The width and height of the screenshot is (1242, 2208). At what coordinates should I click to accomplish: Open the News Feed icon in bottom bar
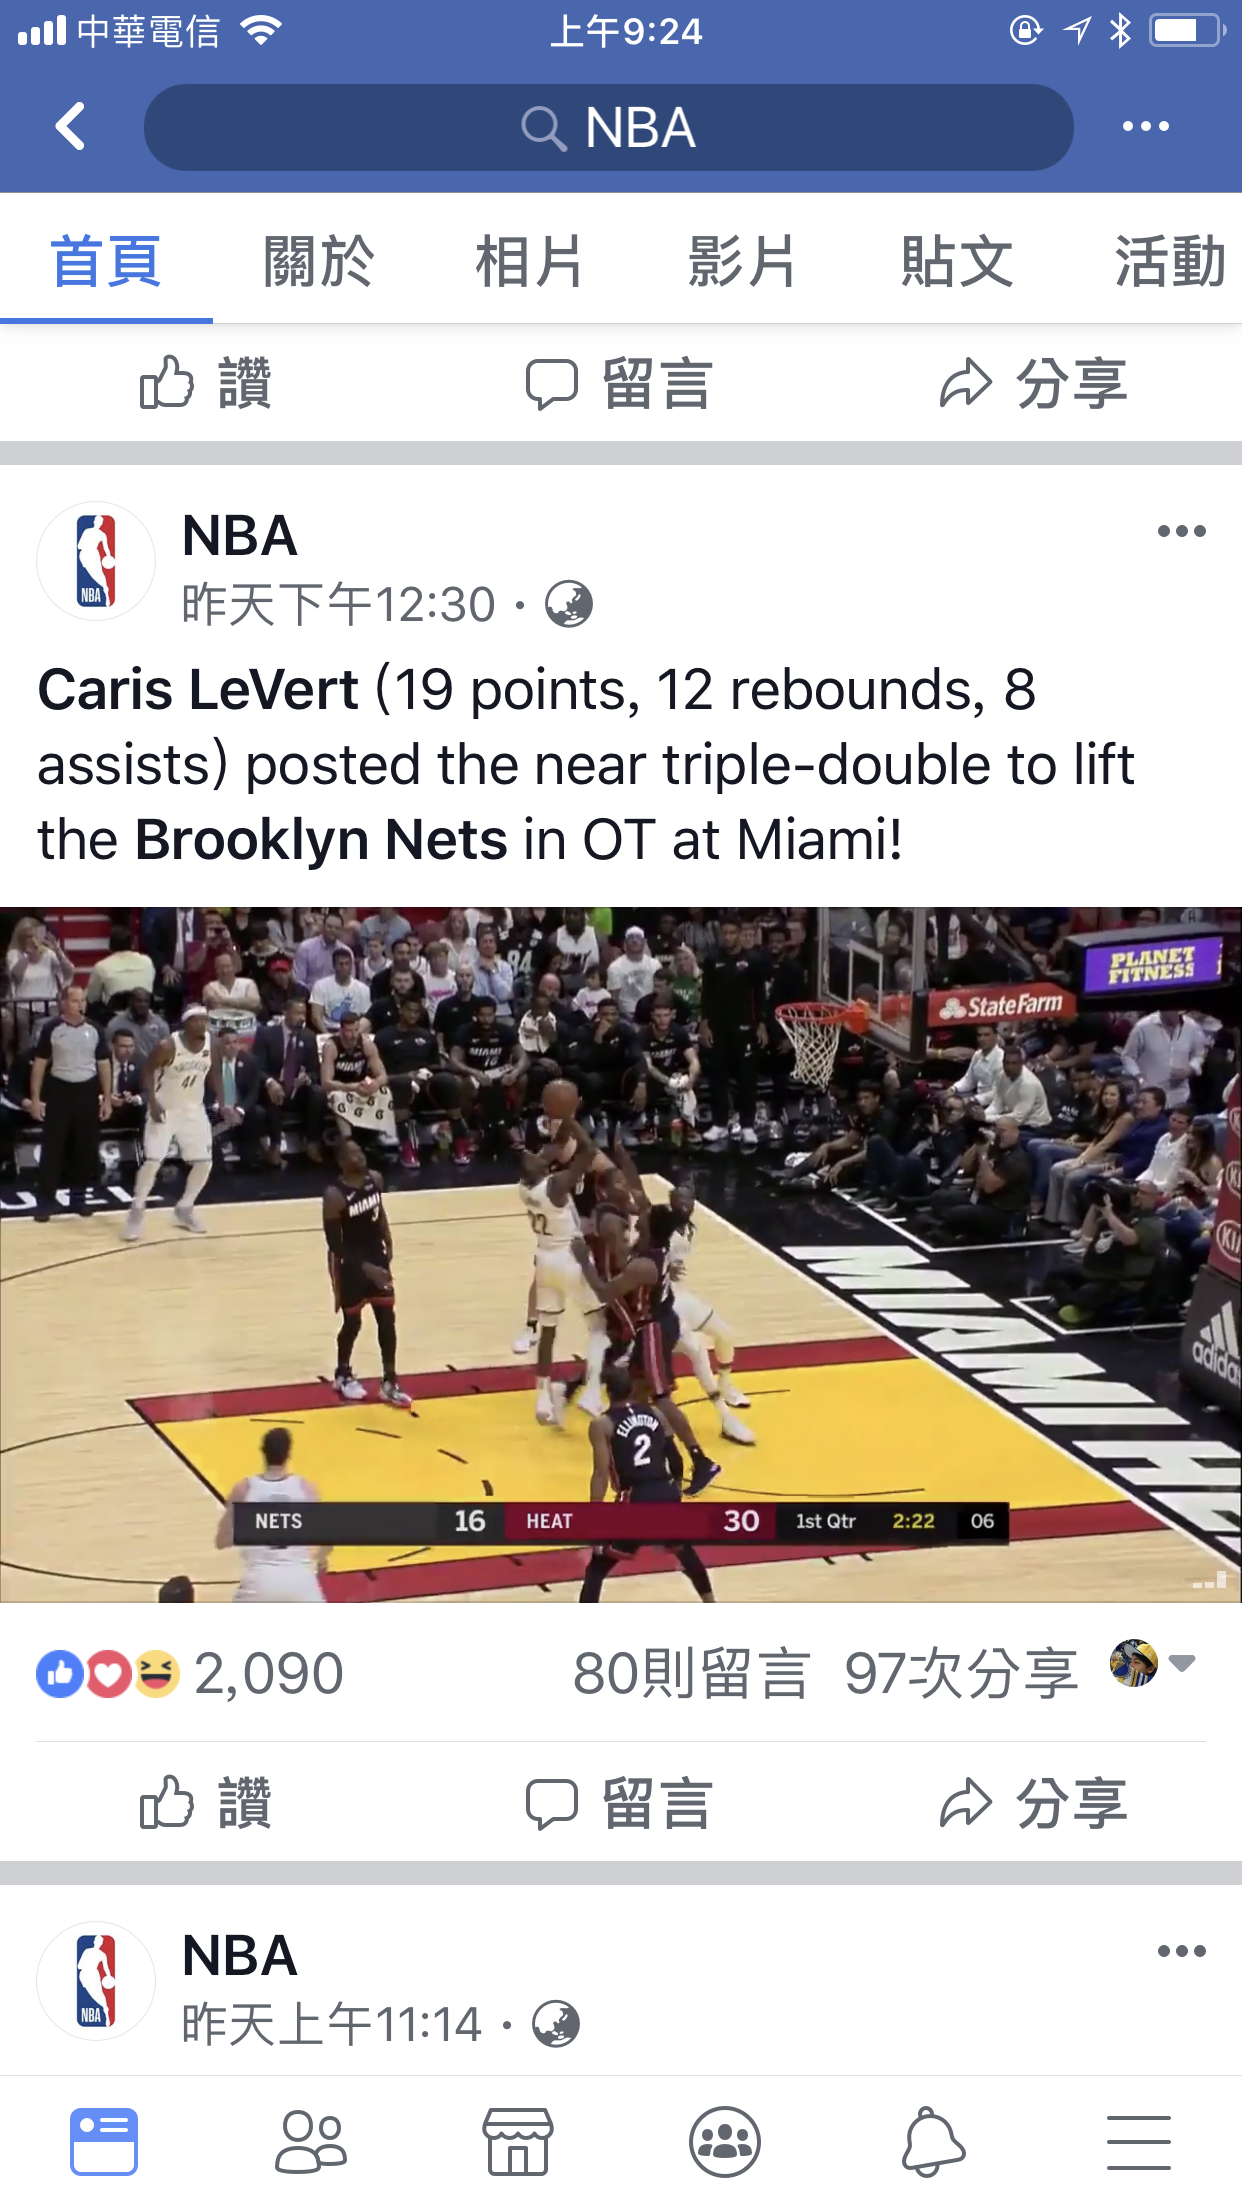coord(104,2141)
